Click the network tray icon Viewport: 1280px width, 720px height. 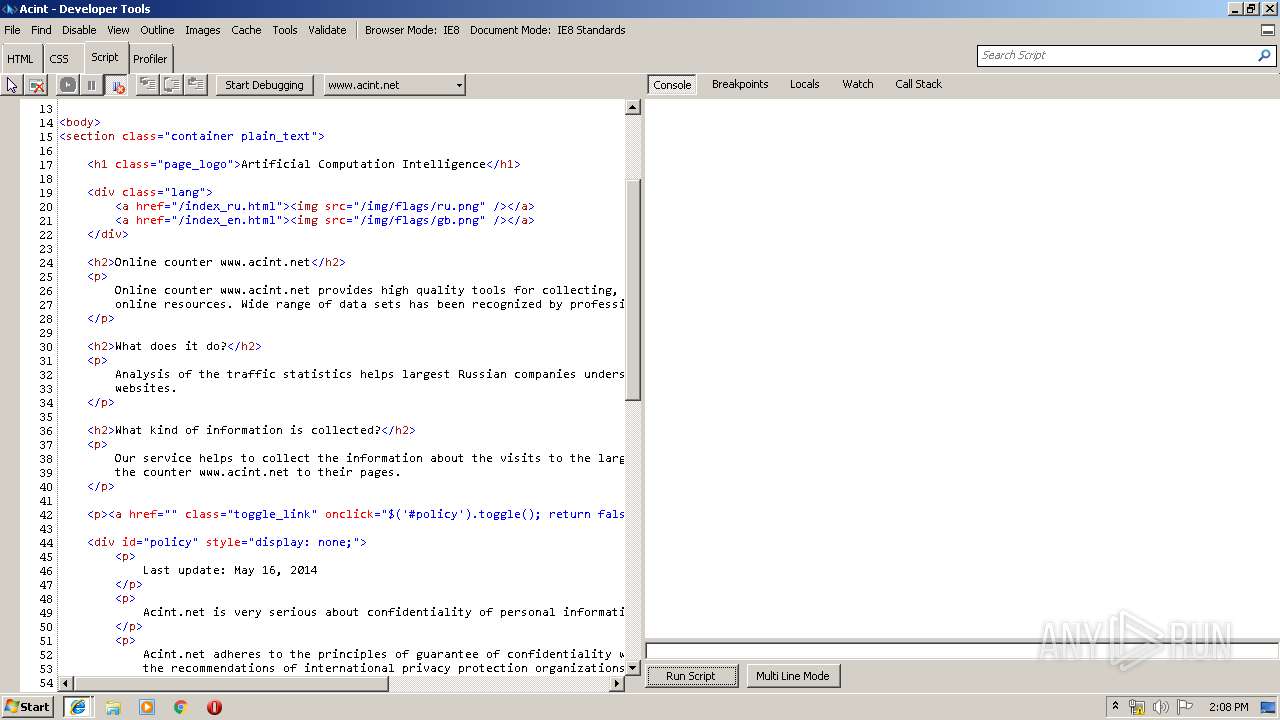tap(1137, 707)
